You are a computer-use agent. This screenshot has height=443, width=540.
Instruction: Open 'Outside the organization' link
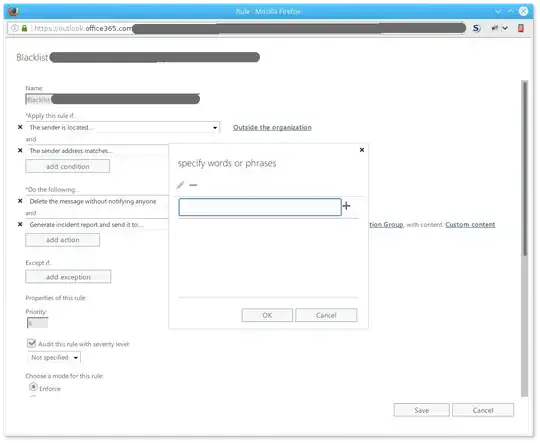(x=272, y=127)
